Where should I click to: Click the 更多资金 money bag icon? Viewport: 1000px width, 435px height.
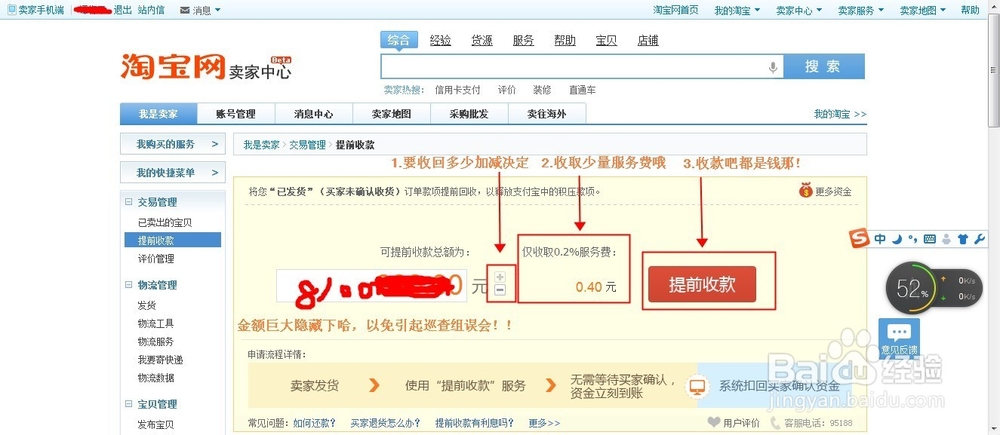[x=805, y=190]
